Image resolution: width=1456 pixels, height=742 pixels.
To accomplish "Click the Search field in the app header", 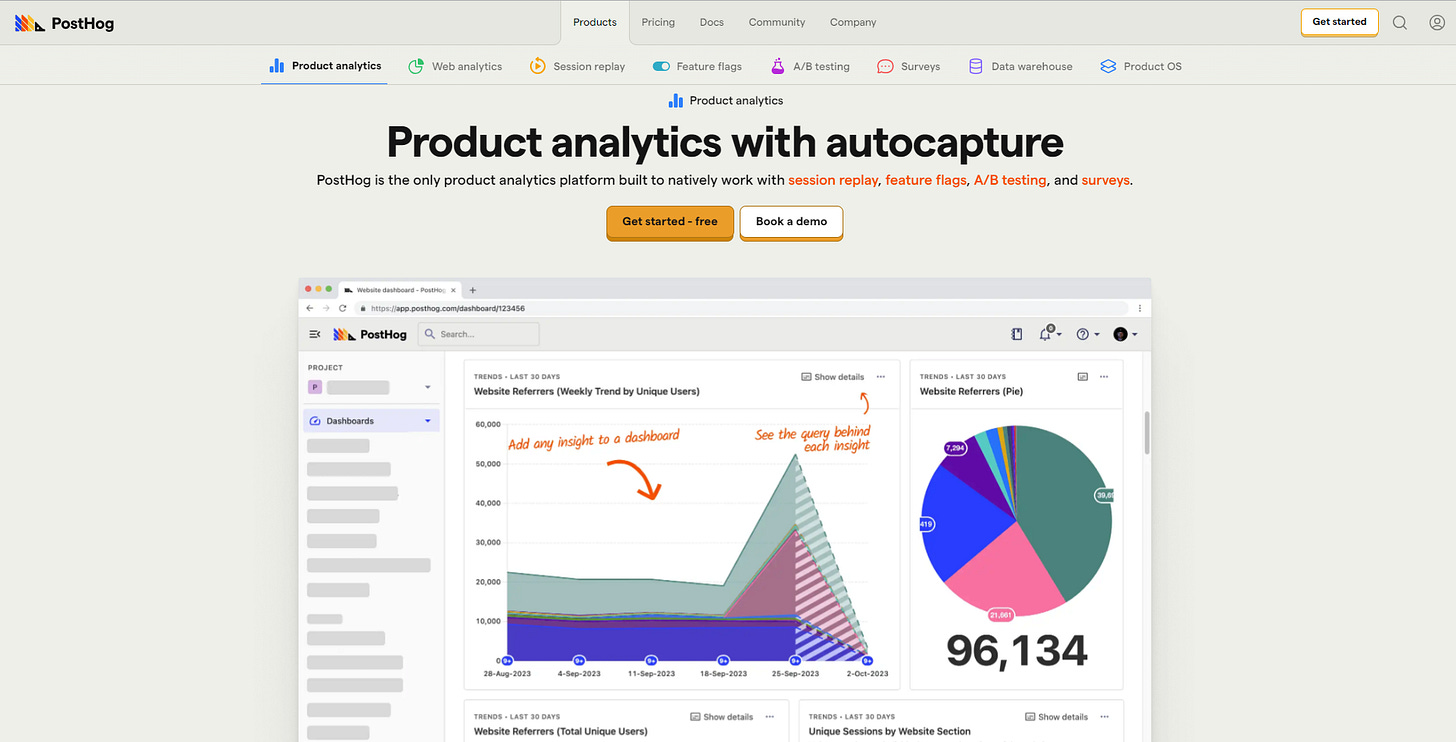I will click(x=478, y=334).
